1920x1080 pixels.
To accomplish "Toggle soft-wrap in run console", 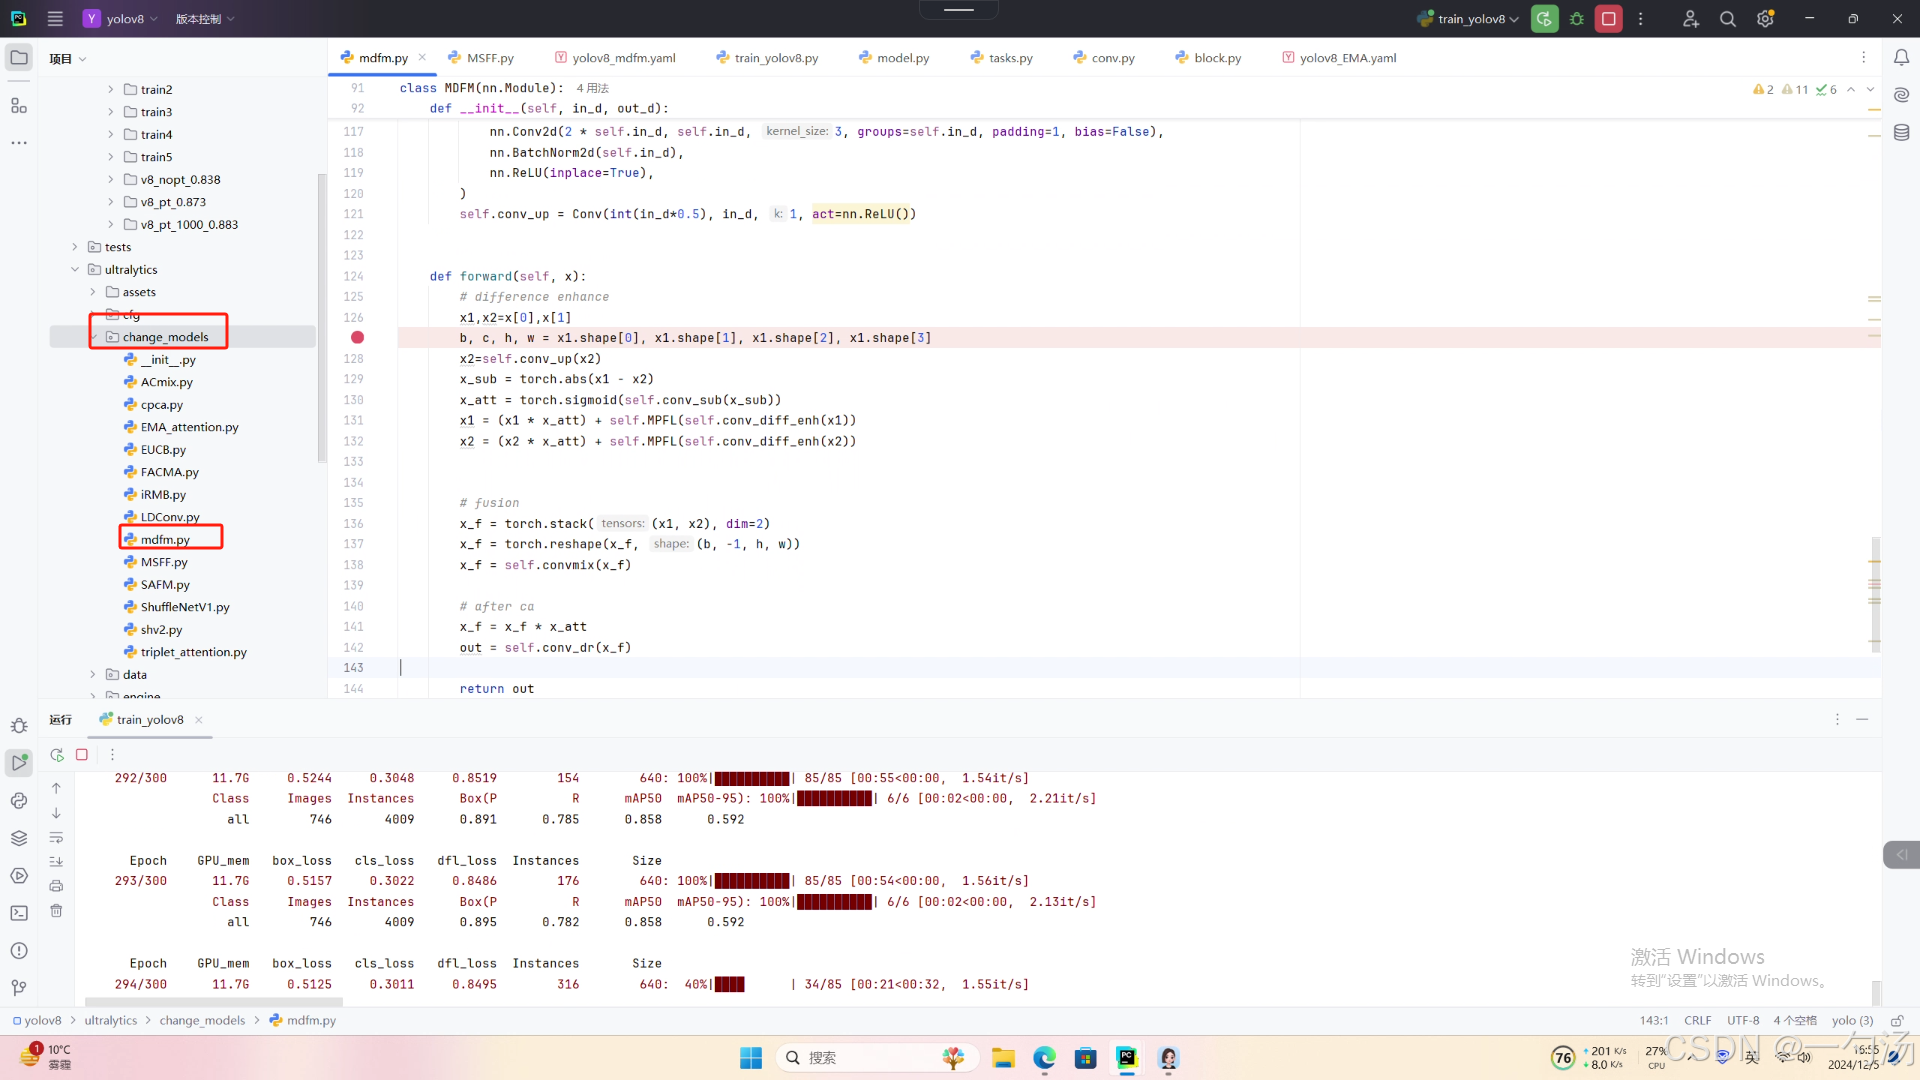I will (56, 837).
